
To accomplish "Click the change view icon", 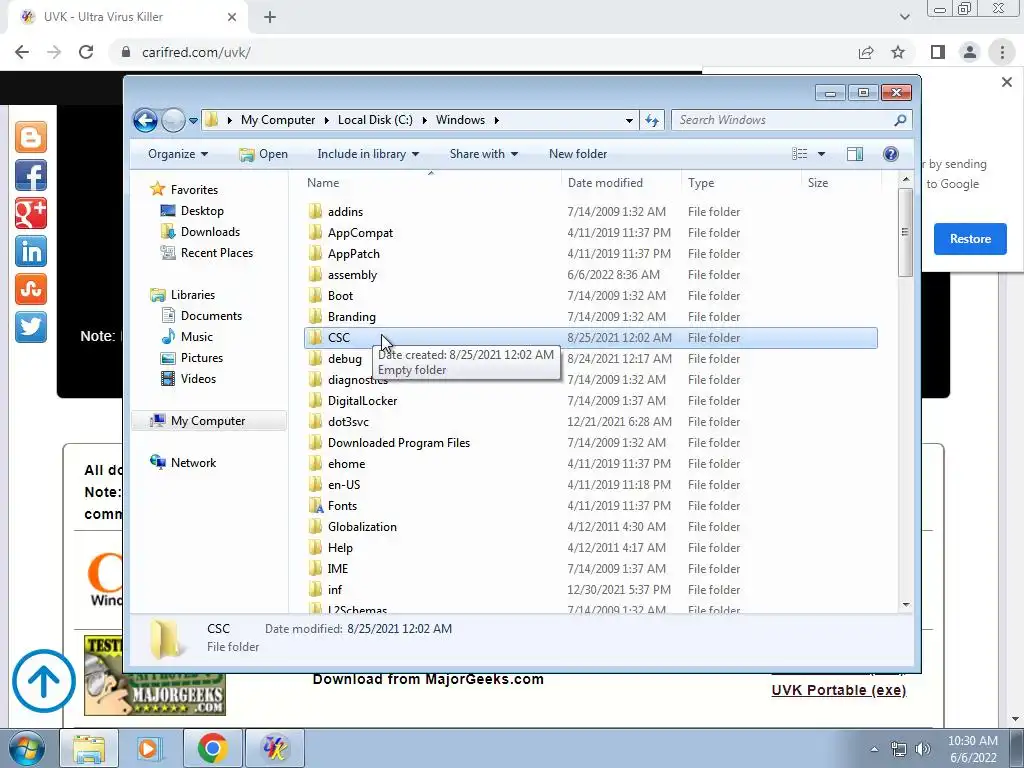I will pos(799,154).
